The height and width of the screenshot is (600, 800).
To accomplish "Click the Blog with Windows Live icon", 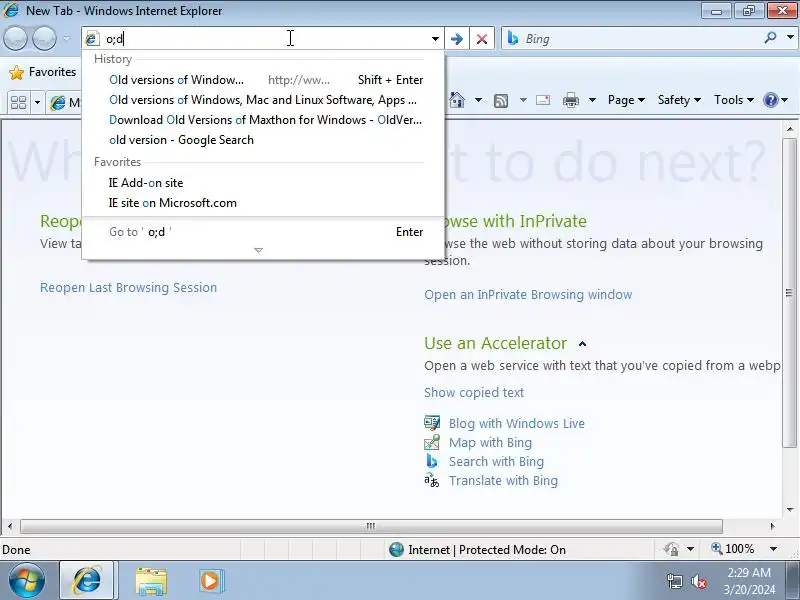I will point(432,423).
